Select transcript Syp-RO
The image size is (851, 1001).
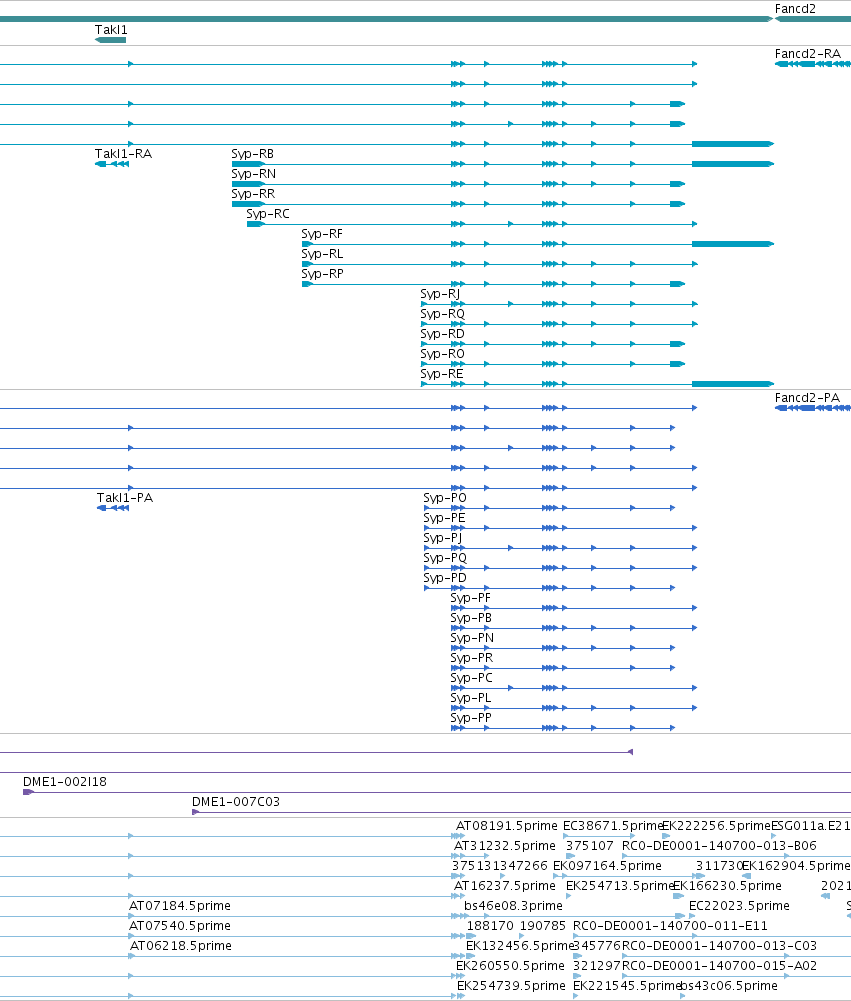coord(442,354)
